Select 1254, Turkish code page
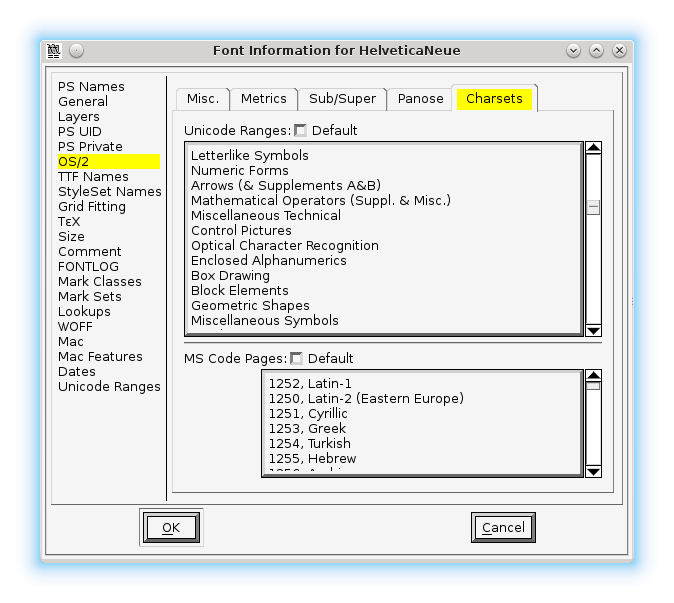This screenshot has width=674, height=603. tap(309, 444)
